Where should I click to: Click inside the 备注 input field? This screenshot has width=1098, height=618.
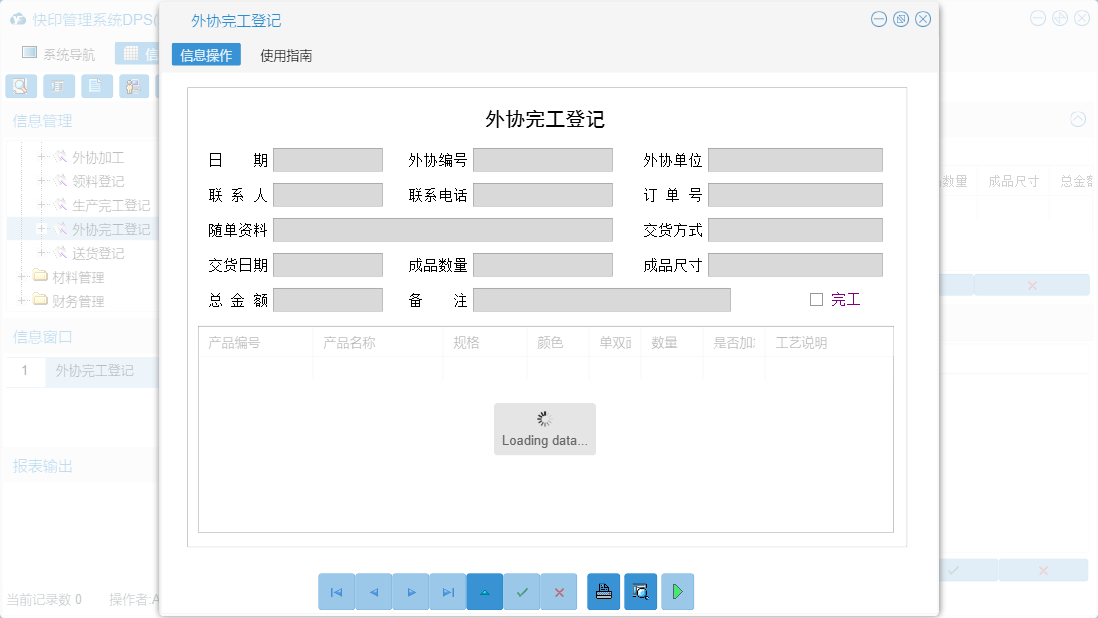point(600,299)
